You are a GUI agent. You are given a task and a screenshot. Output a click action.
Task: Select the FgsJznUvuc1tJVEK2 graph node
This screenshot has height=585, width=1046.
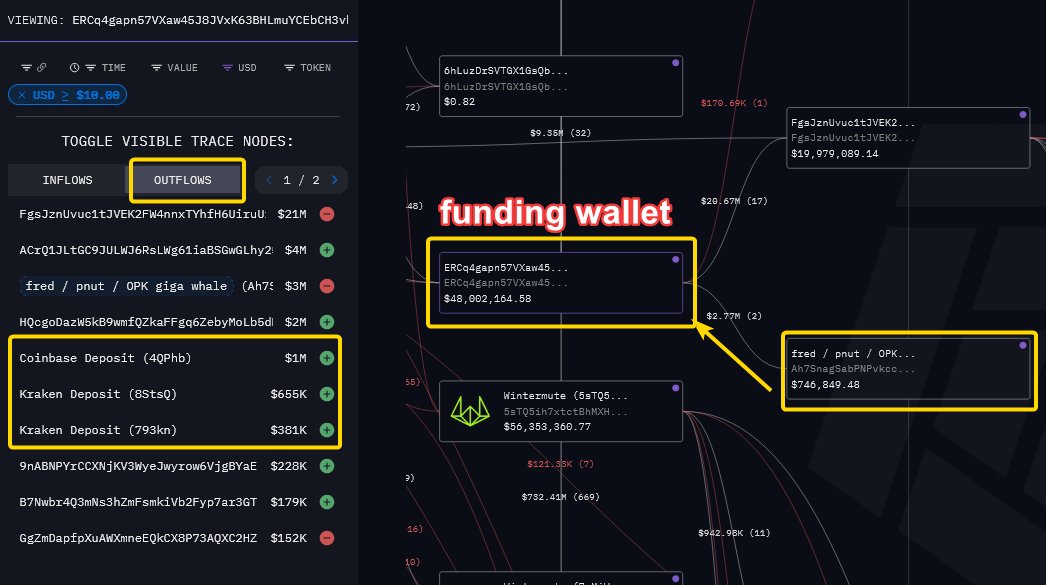pos(908,138)
